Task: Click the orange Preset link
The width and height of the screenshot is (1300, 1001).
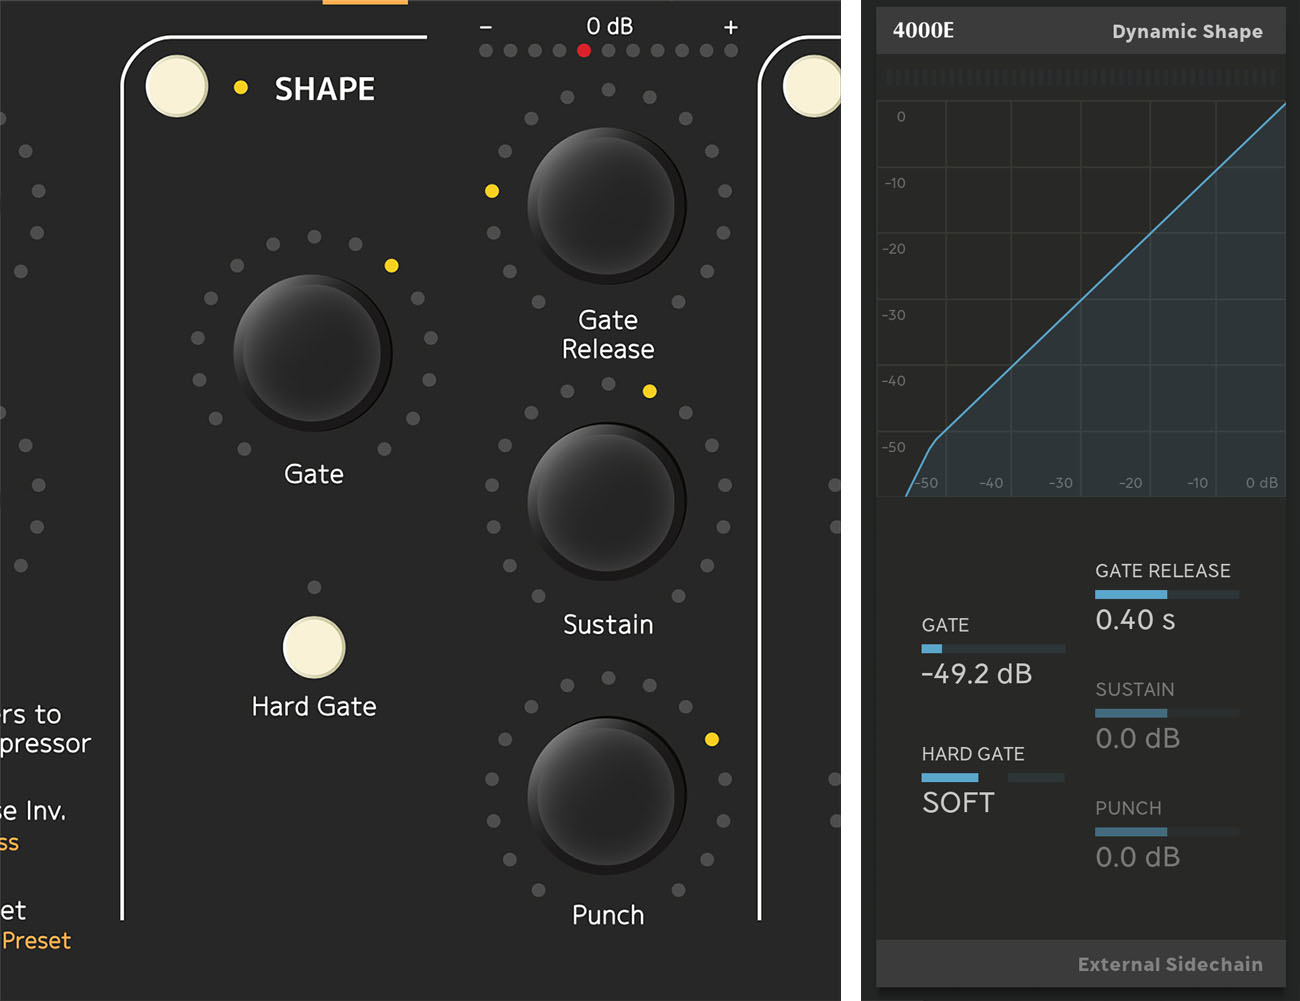Action: pyautogui.click(x=37, y=940)
